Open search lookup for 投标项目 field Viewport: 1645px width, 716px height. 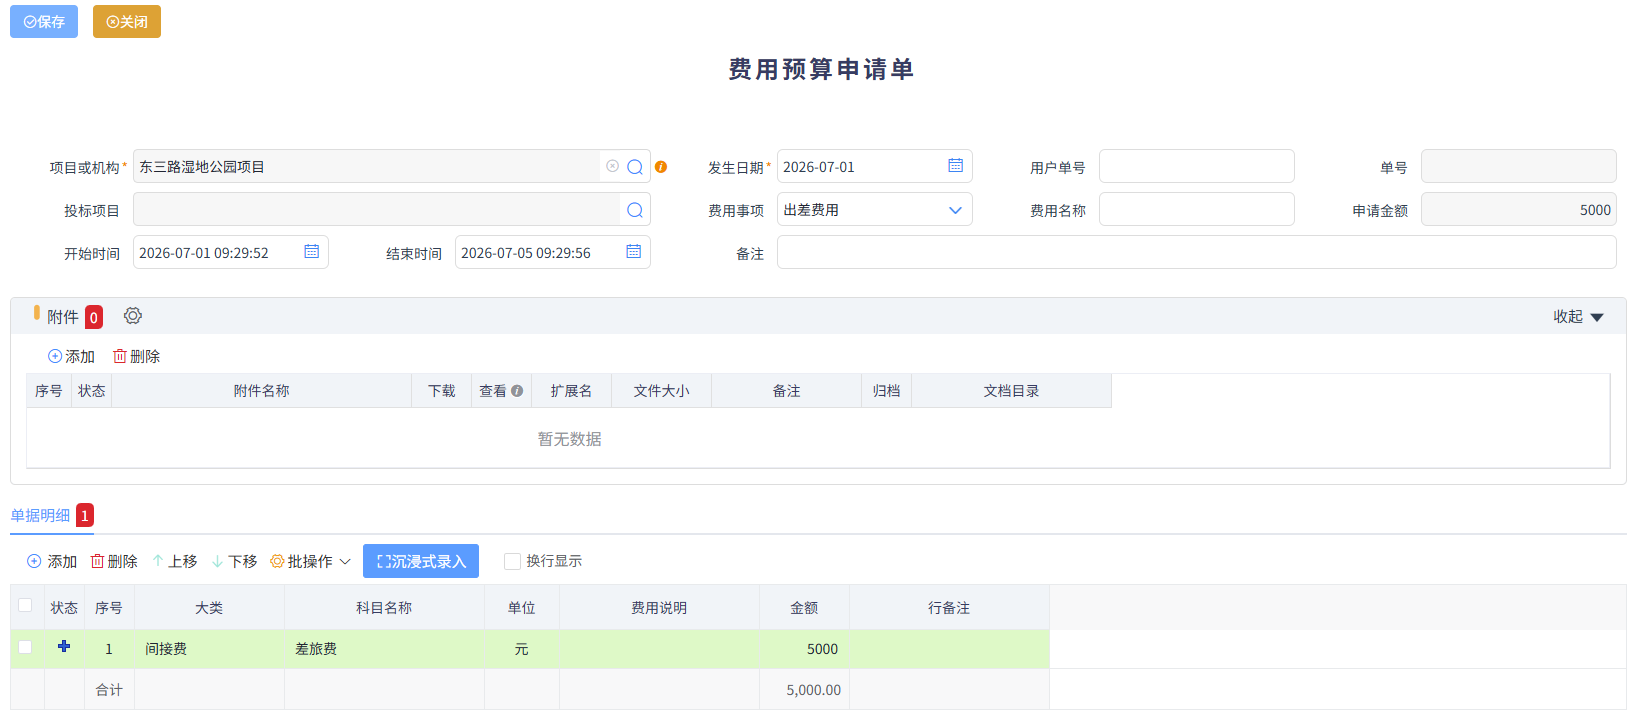635,210
